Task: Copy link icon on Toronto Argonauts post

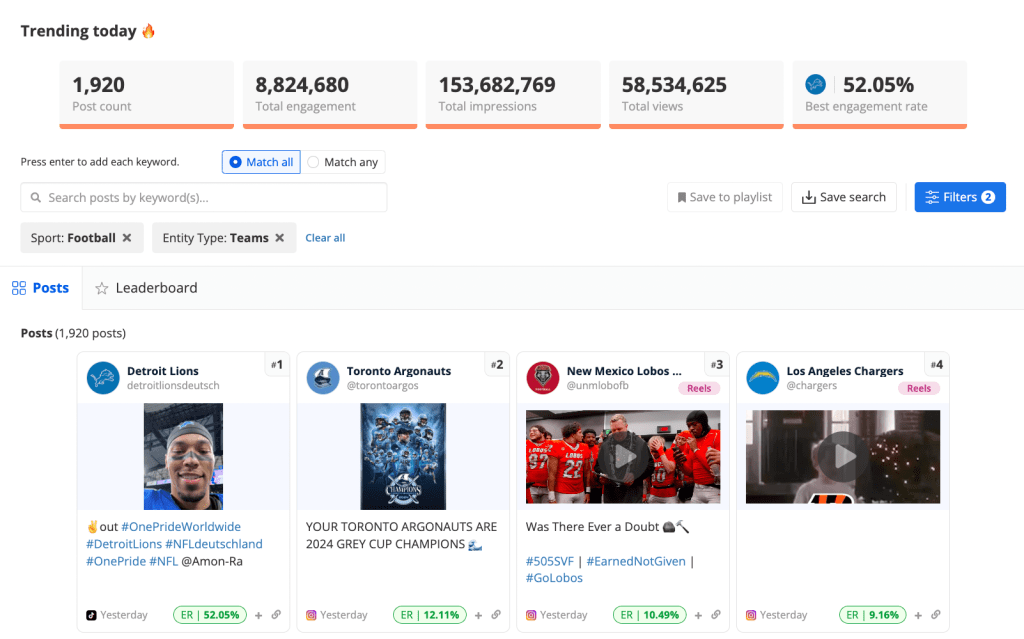Action: pyautogui.click(x=496, y=615)
